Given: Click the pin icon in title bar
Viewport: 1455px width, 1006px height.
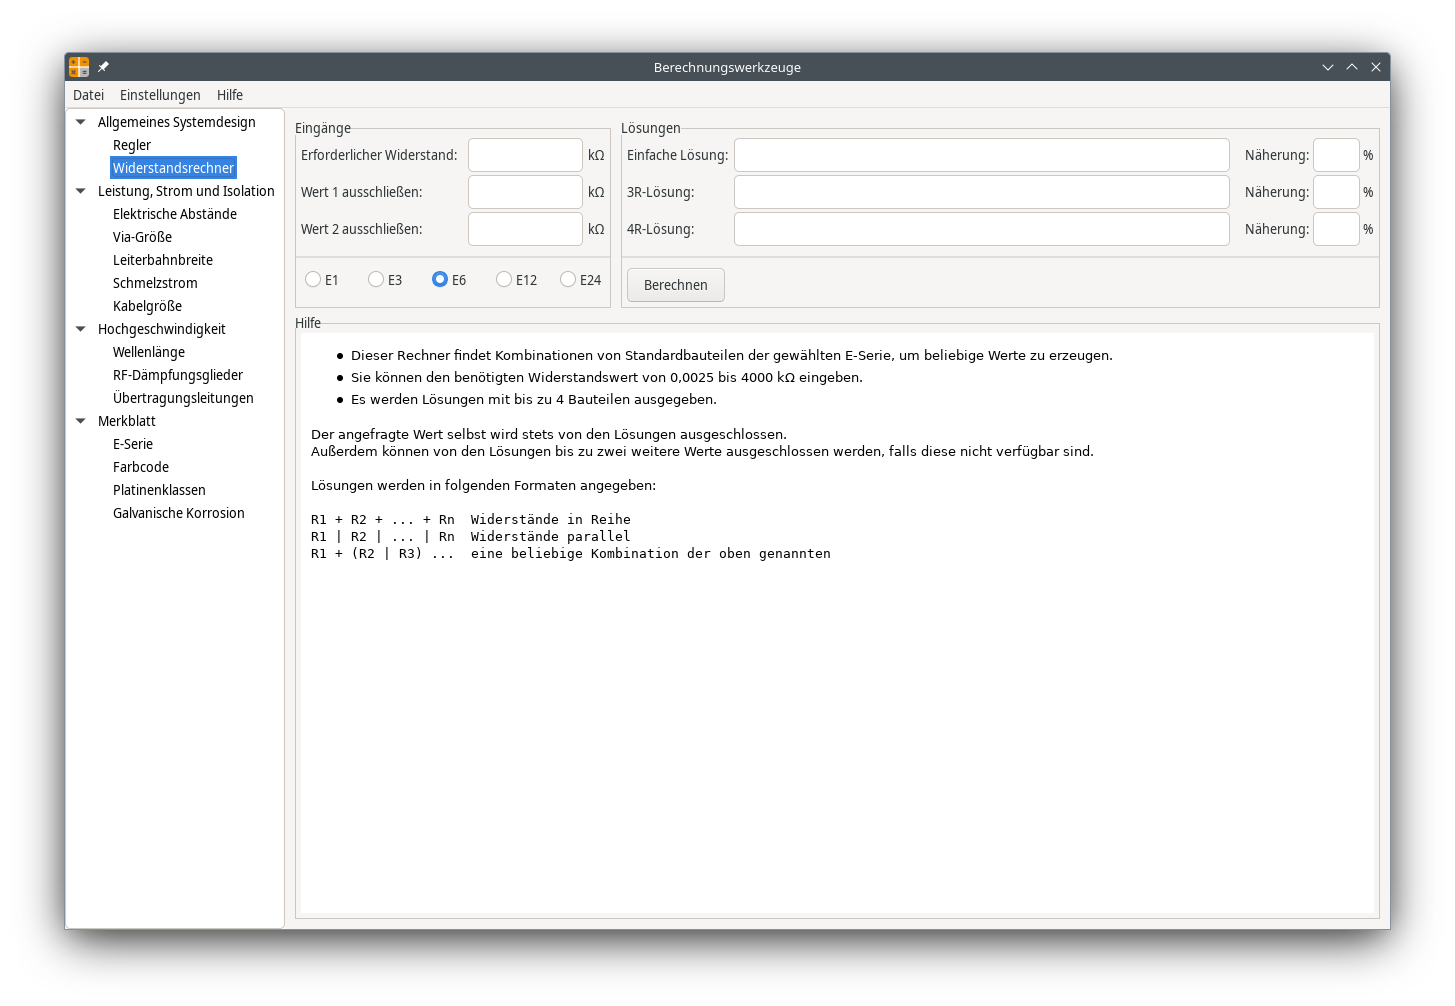Looking at the screenshot, I should click(103, 67).
